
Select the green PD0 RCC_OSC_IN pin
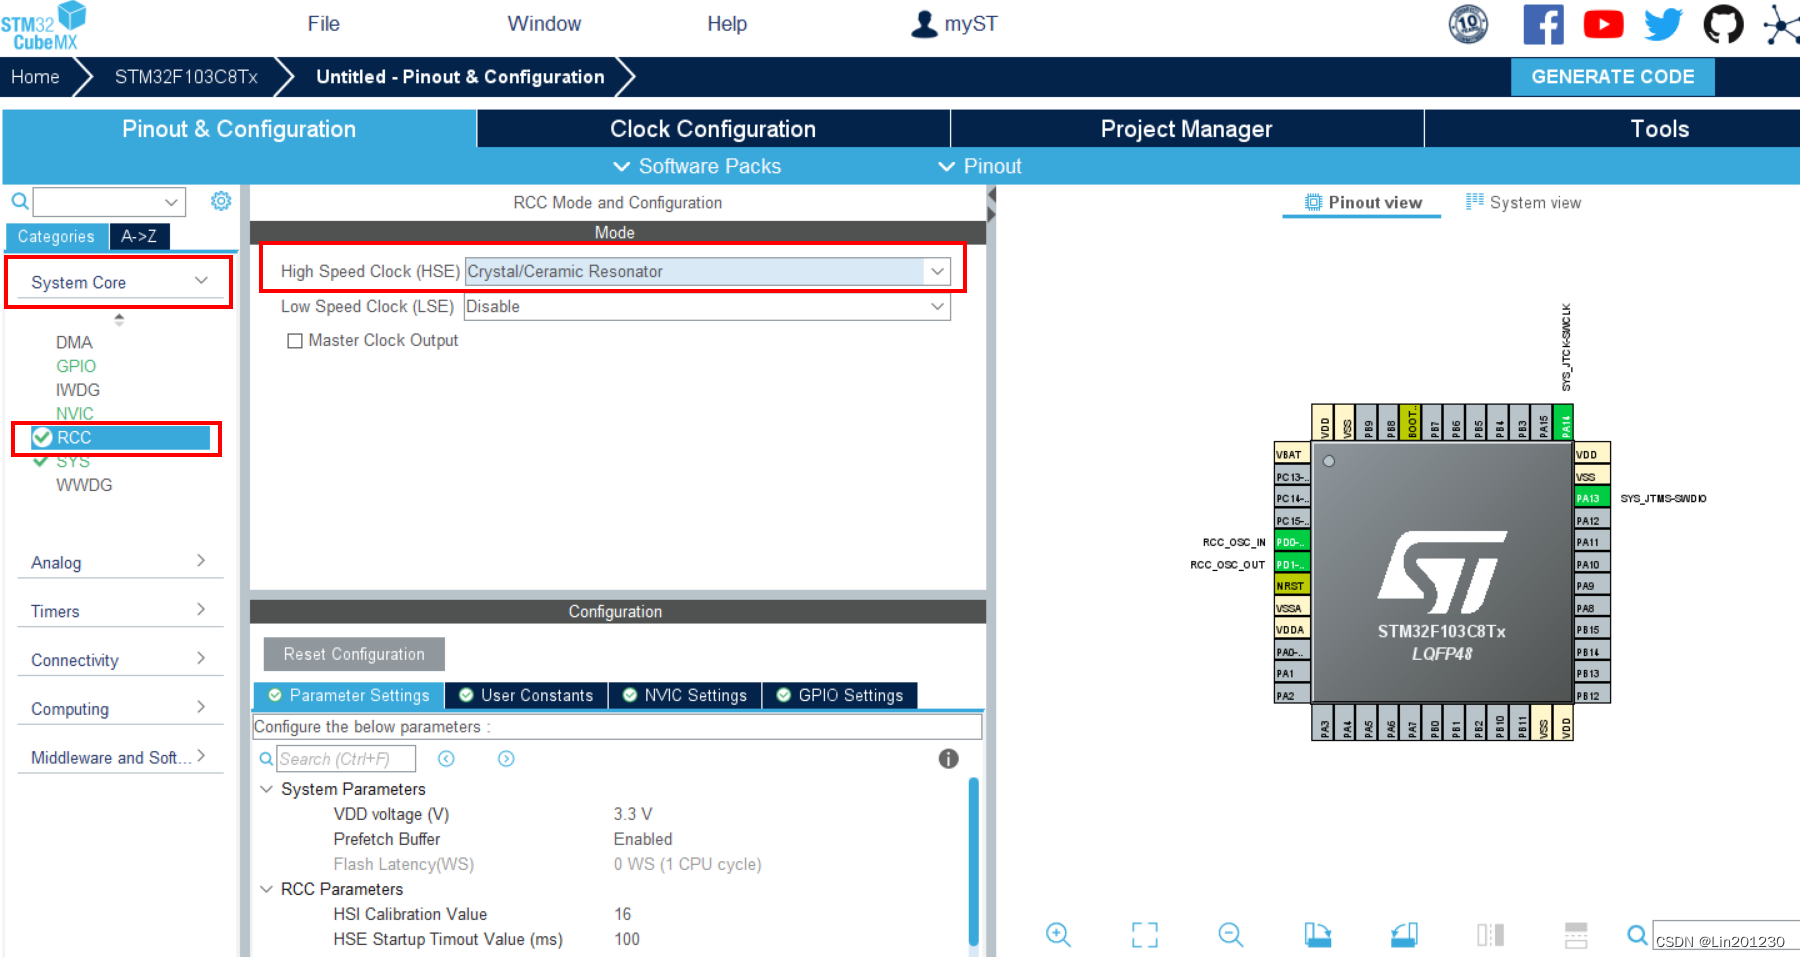click(1291, 542)
